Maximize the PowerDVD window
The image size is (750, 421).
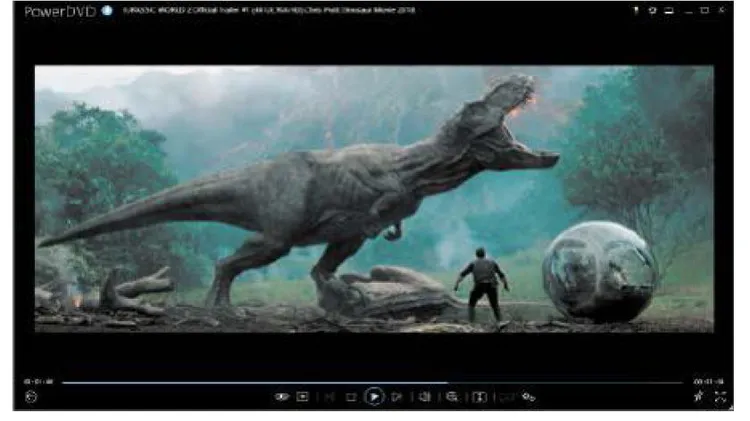705,10
